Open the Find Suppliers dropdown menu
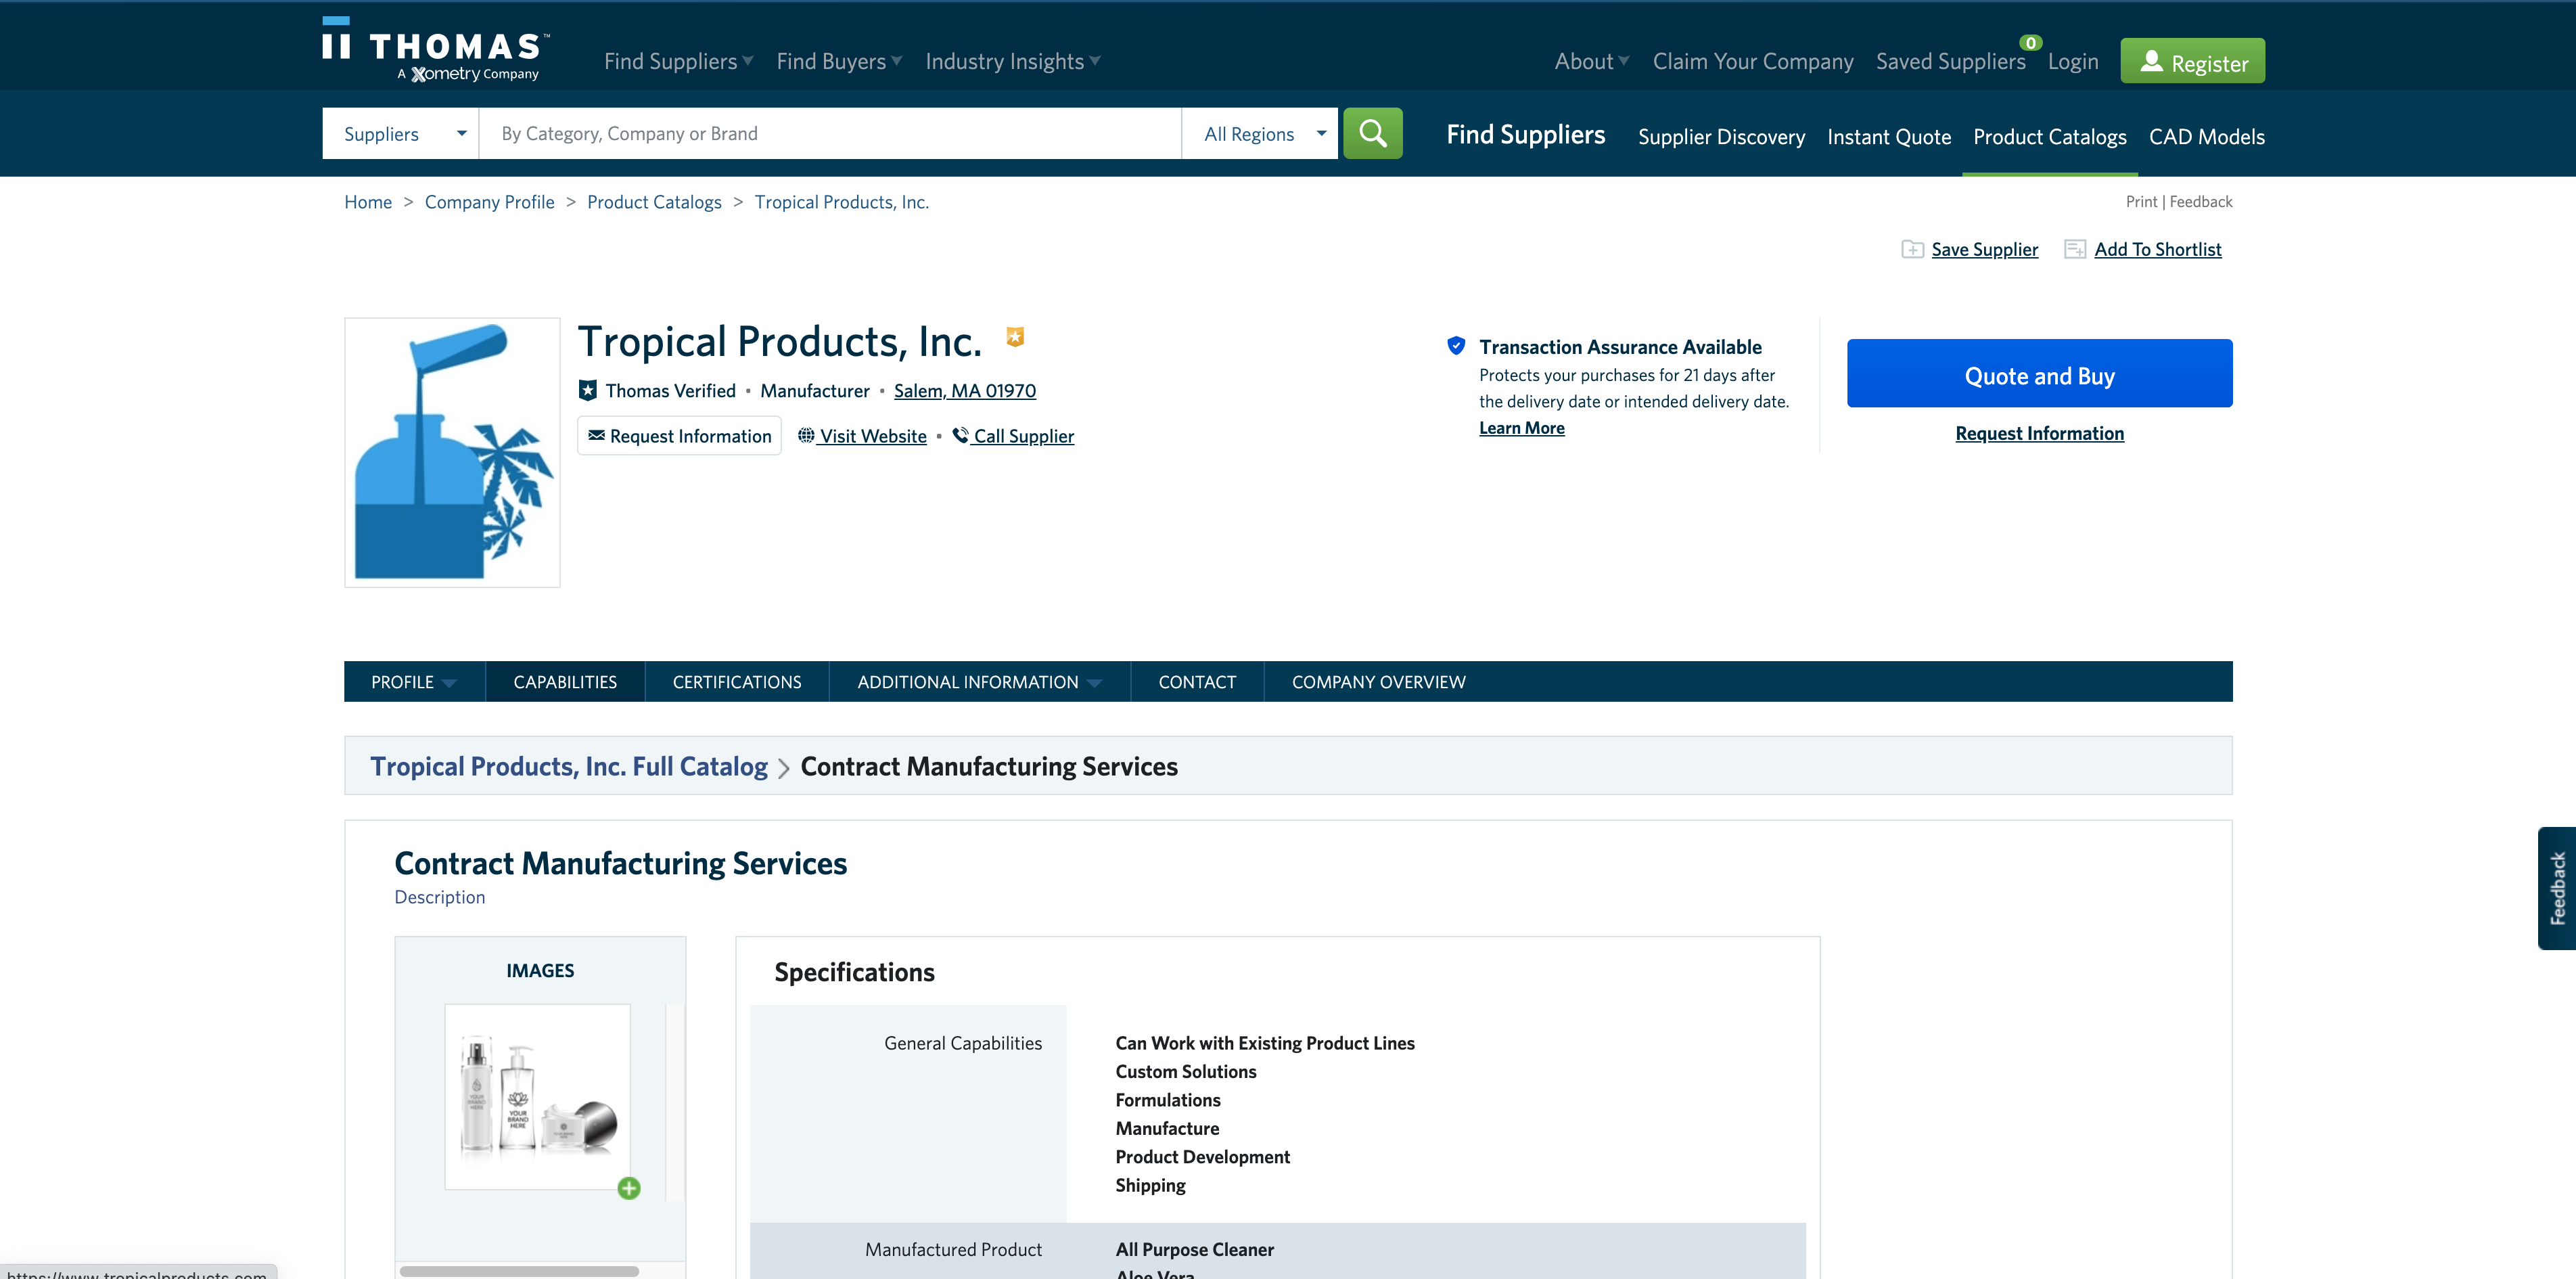 678,61
